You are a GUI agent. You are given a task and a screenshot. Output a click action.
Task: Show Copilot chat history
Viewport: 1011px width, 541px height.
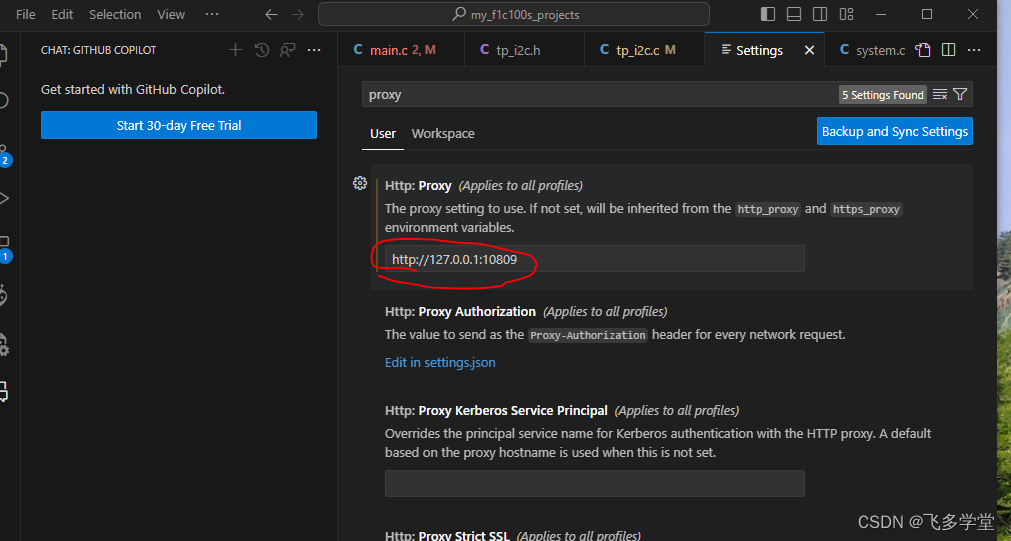coord(261,50)
